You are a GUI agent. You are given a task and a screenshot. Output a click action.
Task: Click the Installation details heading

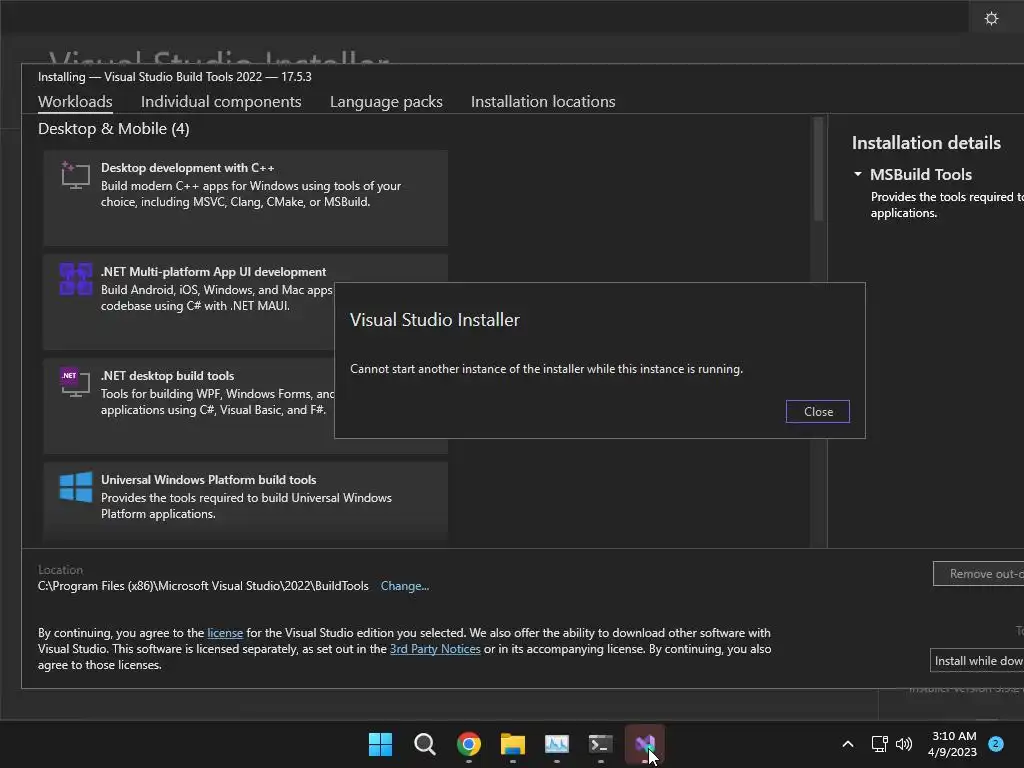coord(926,143)
